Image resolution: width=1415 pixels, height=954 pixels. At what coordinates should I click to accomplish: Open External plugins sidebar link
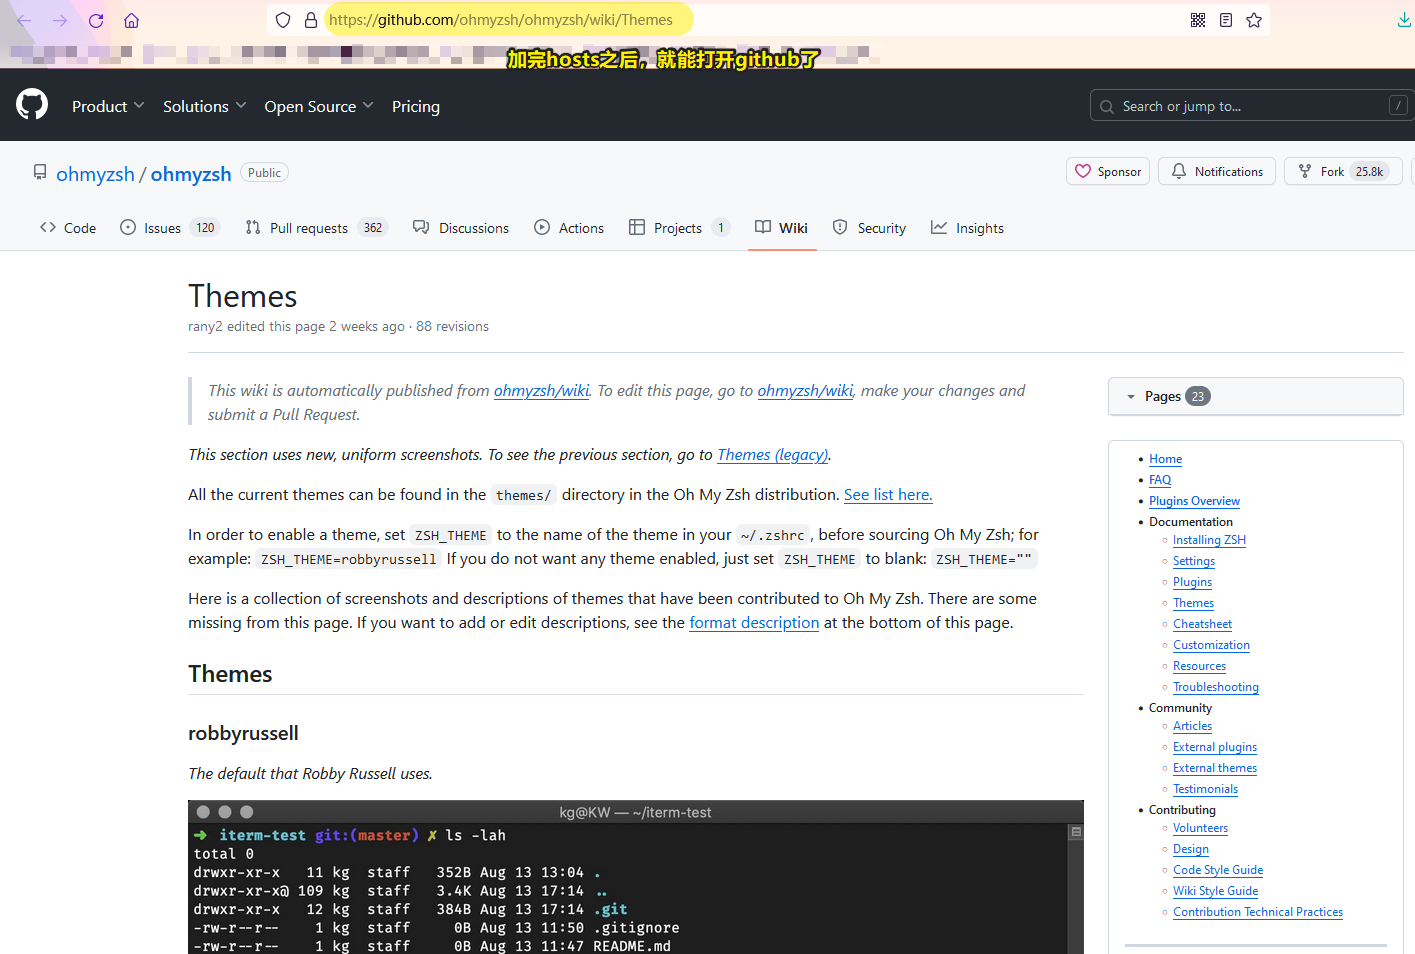pos(1215,747)
